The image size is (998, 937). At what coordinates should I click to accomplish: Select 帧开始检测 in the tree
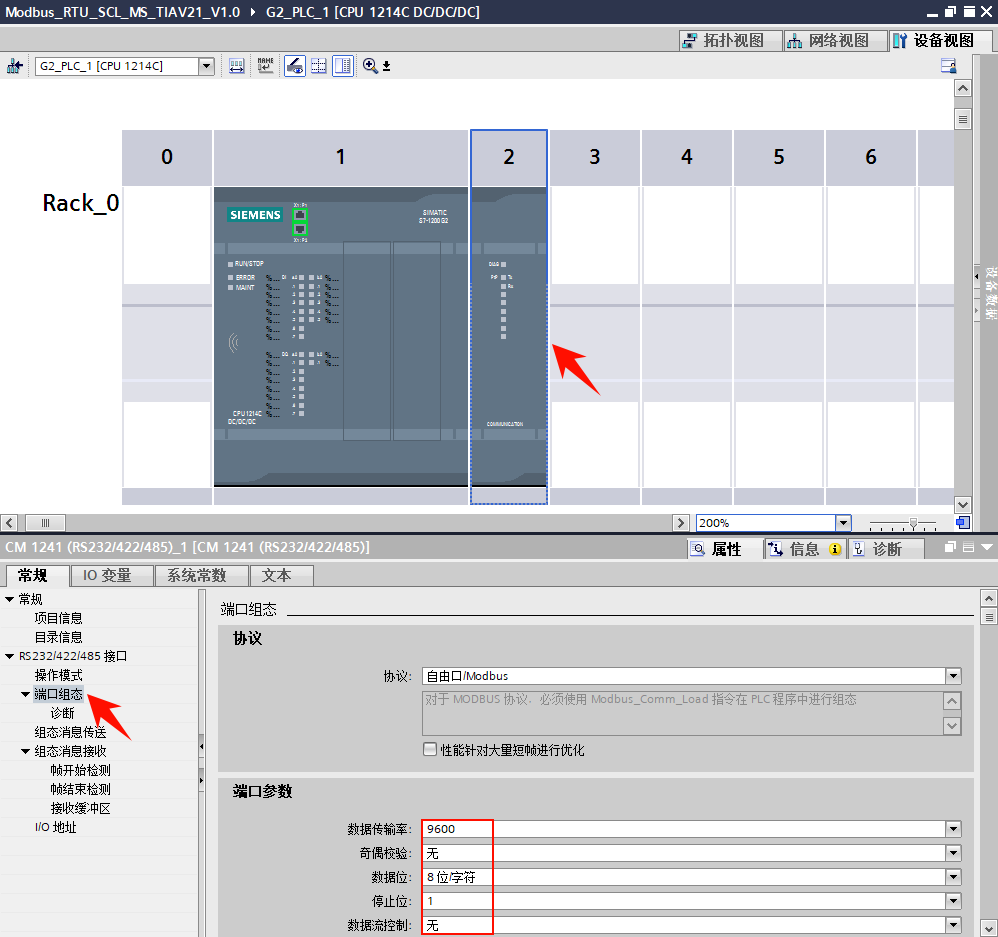point(80,770)
